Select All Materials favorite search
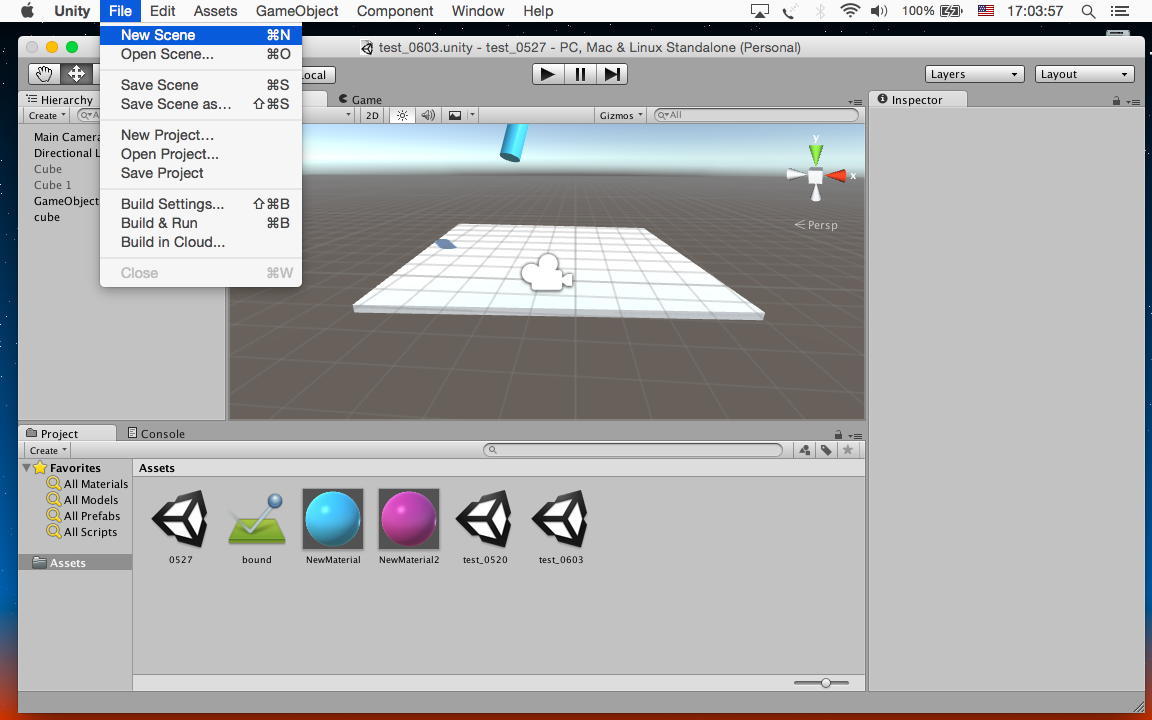Viewport: 1152px width, 720px height. tap(87, 483)
